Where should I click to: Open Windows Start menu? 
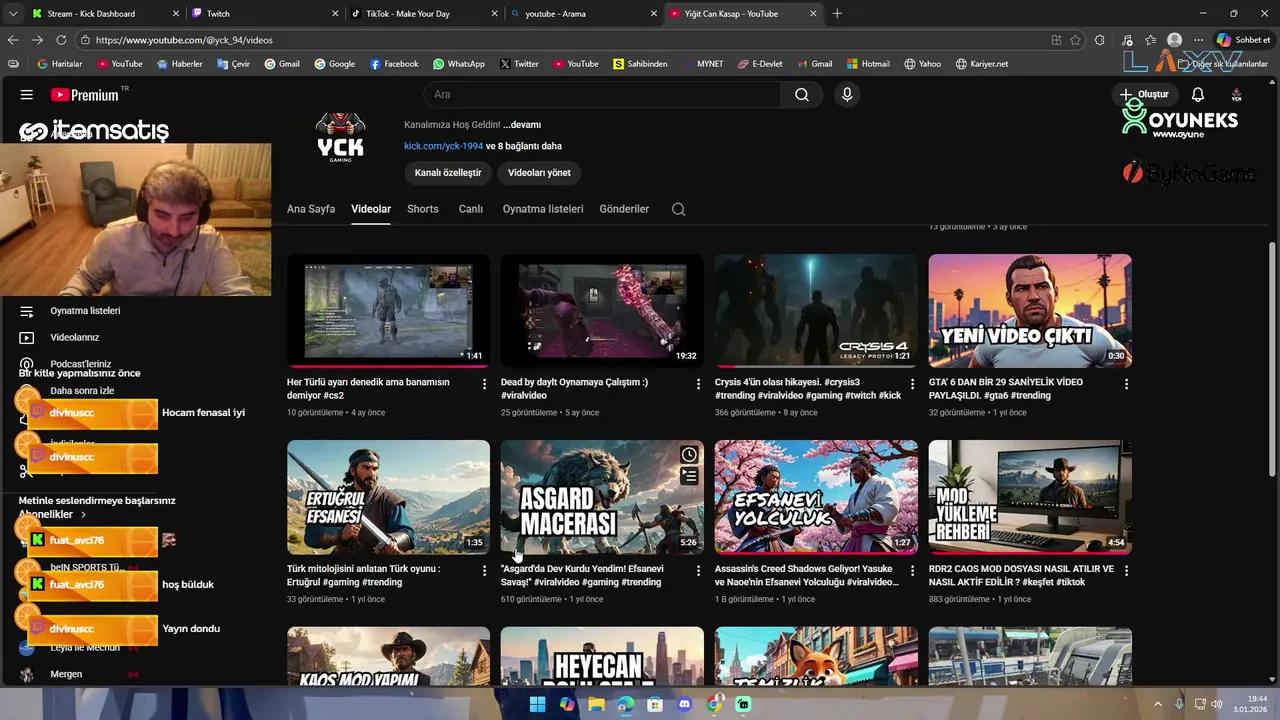tap(537, 704)
